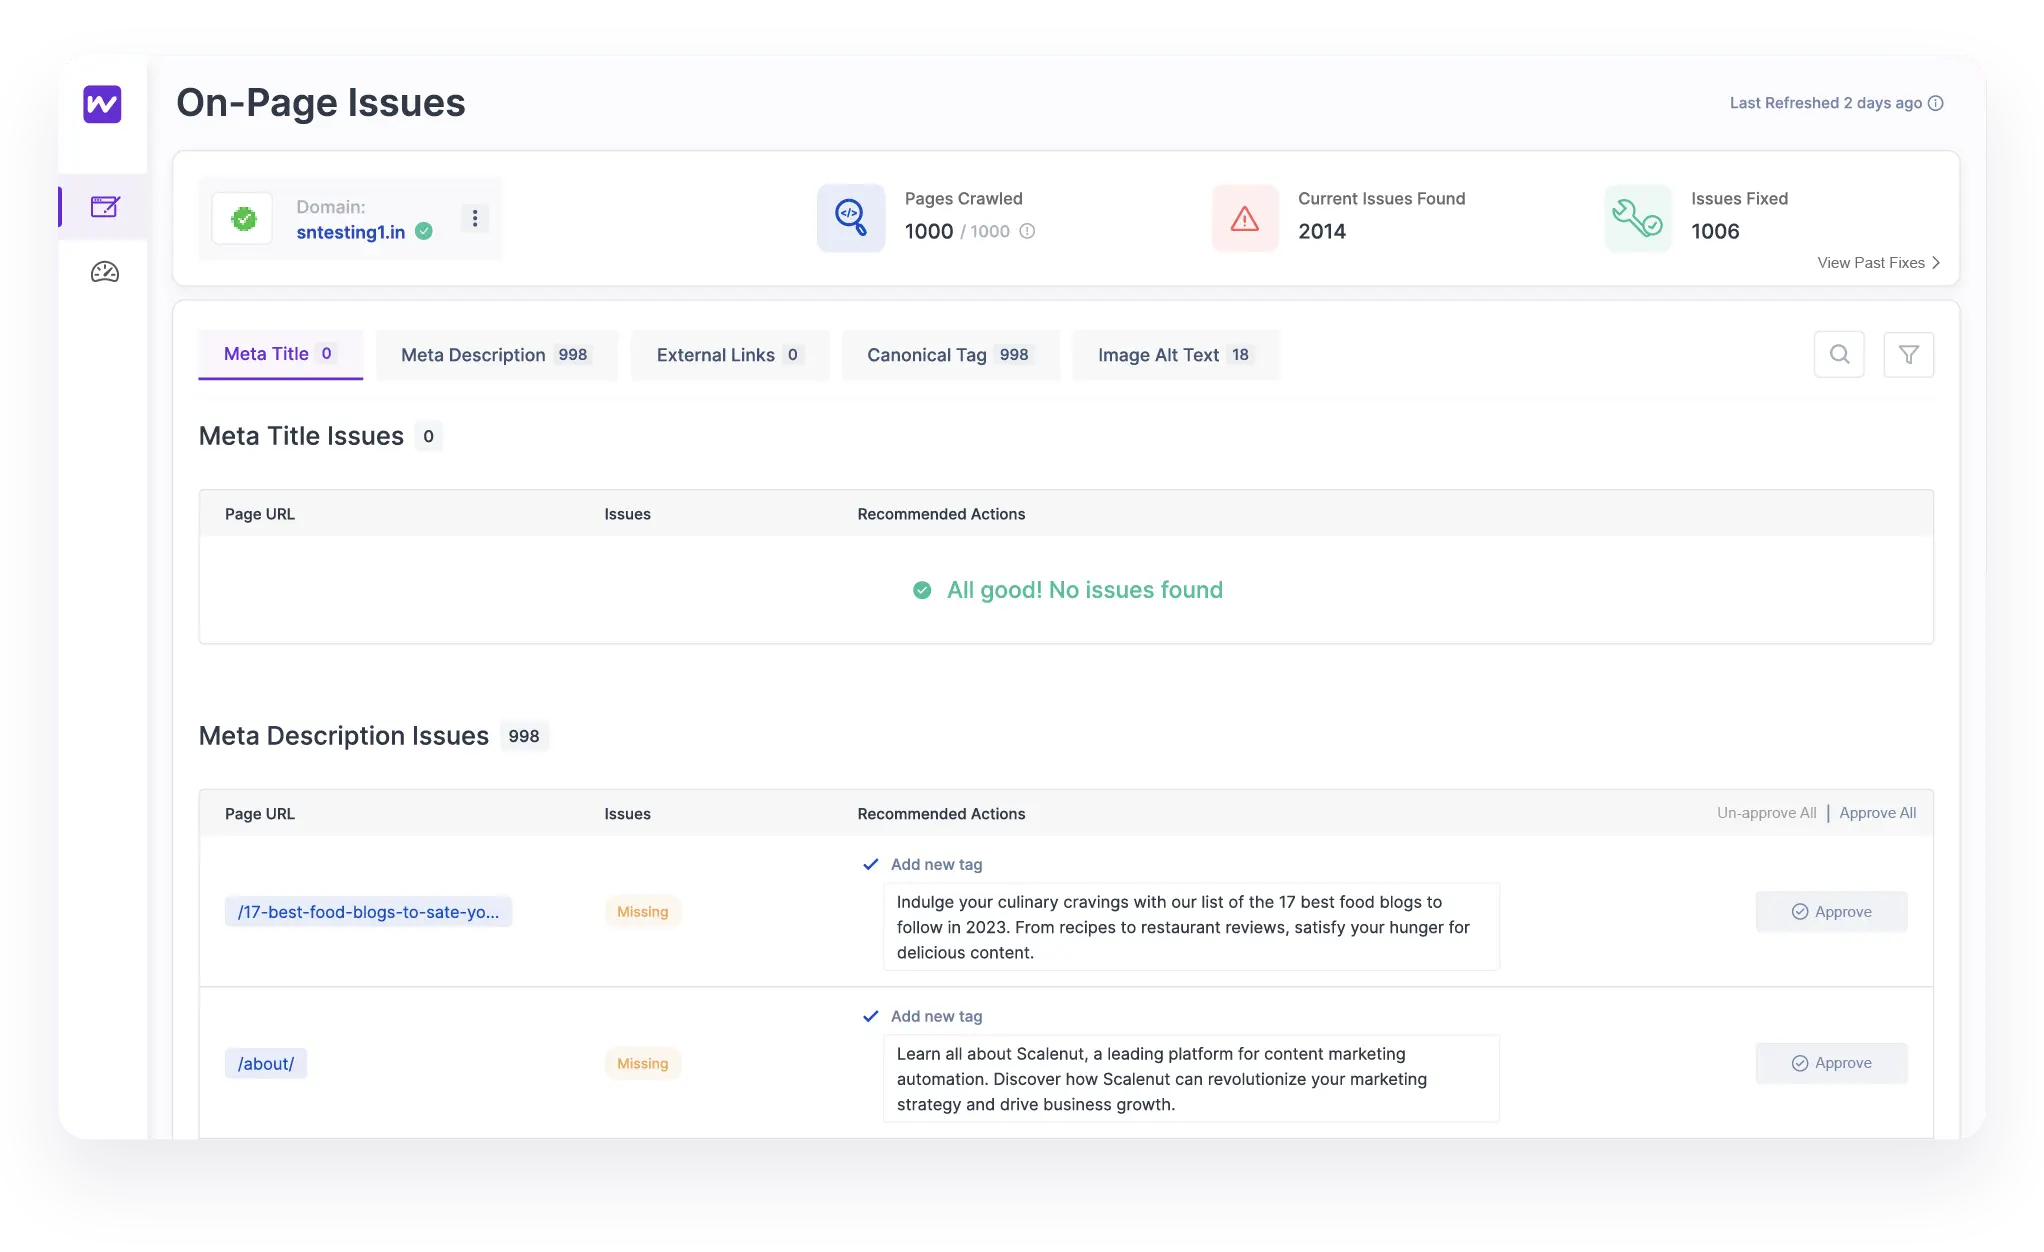This screenshot has width=2044, height=1252.
Task: Open the domain three-dot options menu
Action: (475, 218)
